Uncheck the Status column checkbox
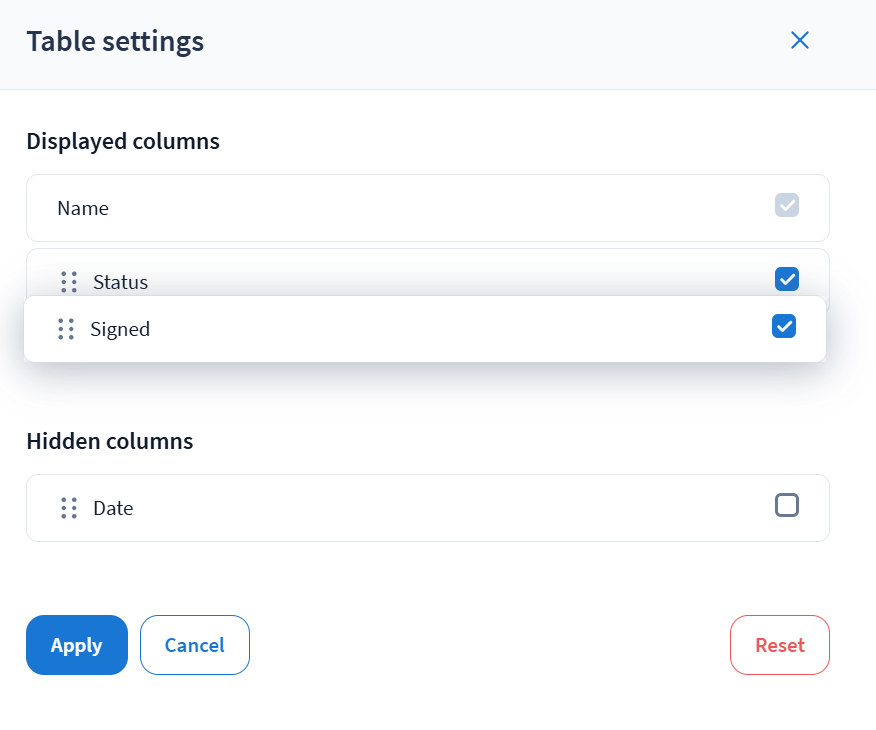 [787, 279]
